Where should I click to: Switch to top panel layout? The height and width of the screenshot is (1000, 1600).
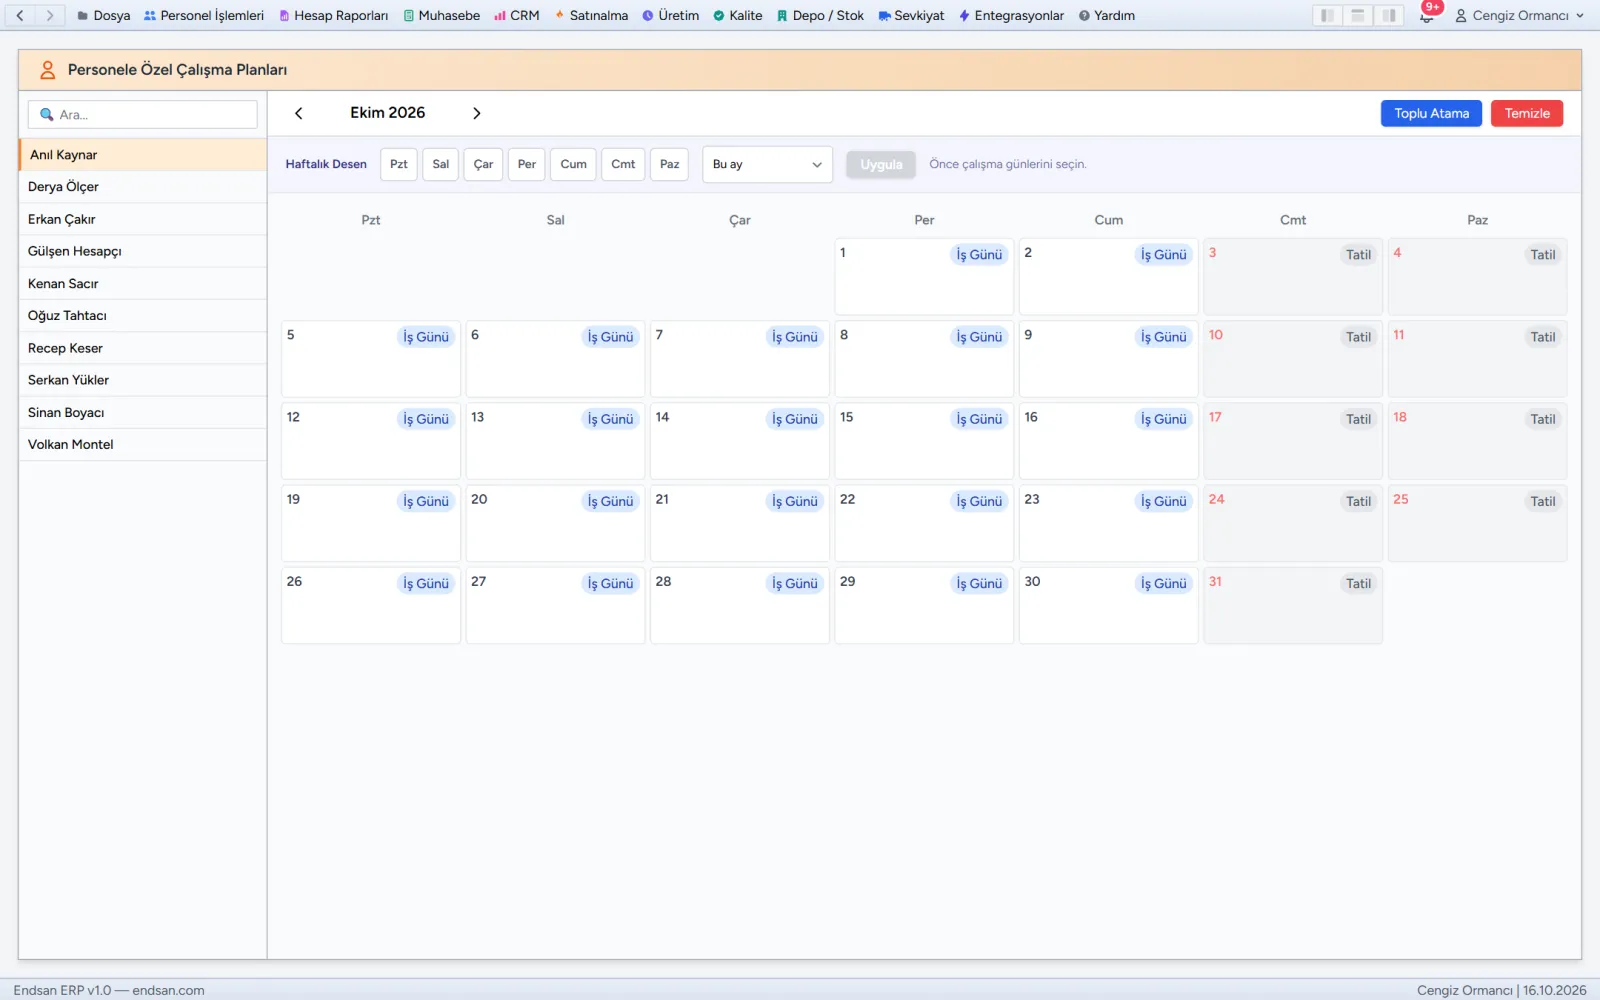point(1358,15)
